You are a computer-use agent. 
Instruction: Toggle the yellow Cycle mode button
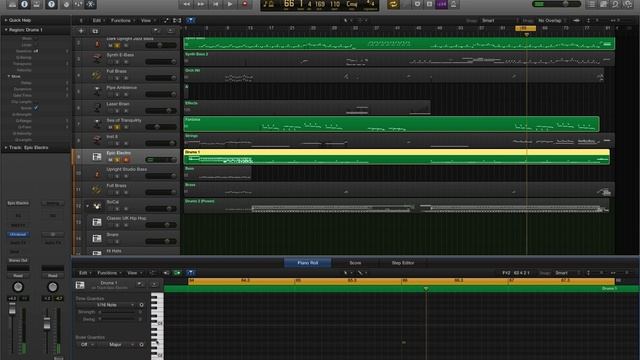click(x=393, y=4)
